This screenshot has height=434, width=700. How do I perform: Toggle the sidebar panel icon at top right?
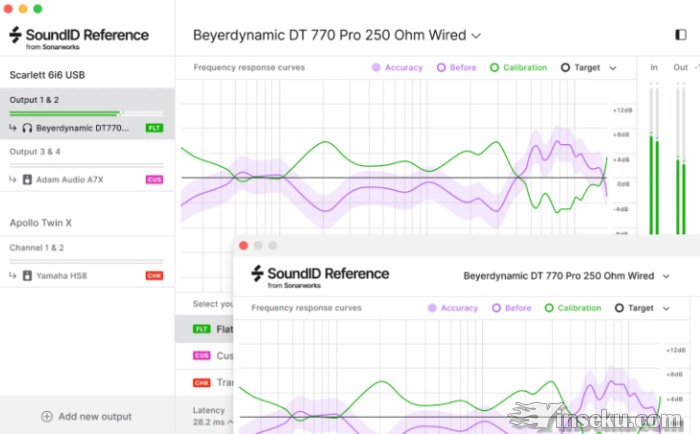click(x=681, y=35)
